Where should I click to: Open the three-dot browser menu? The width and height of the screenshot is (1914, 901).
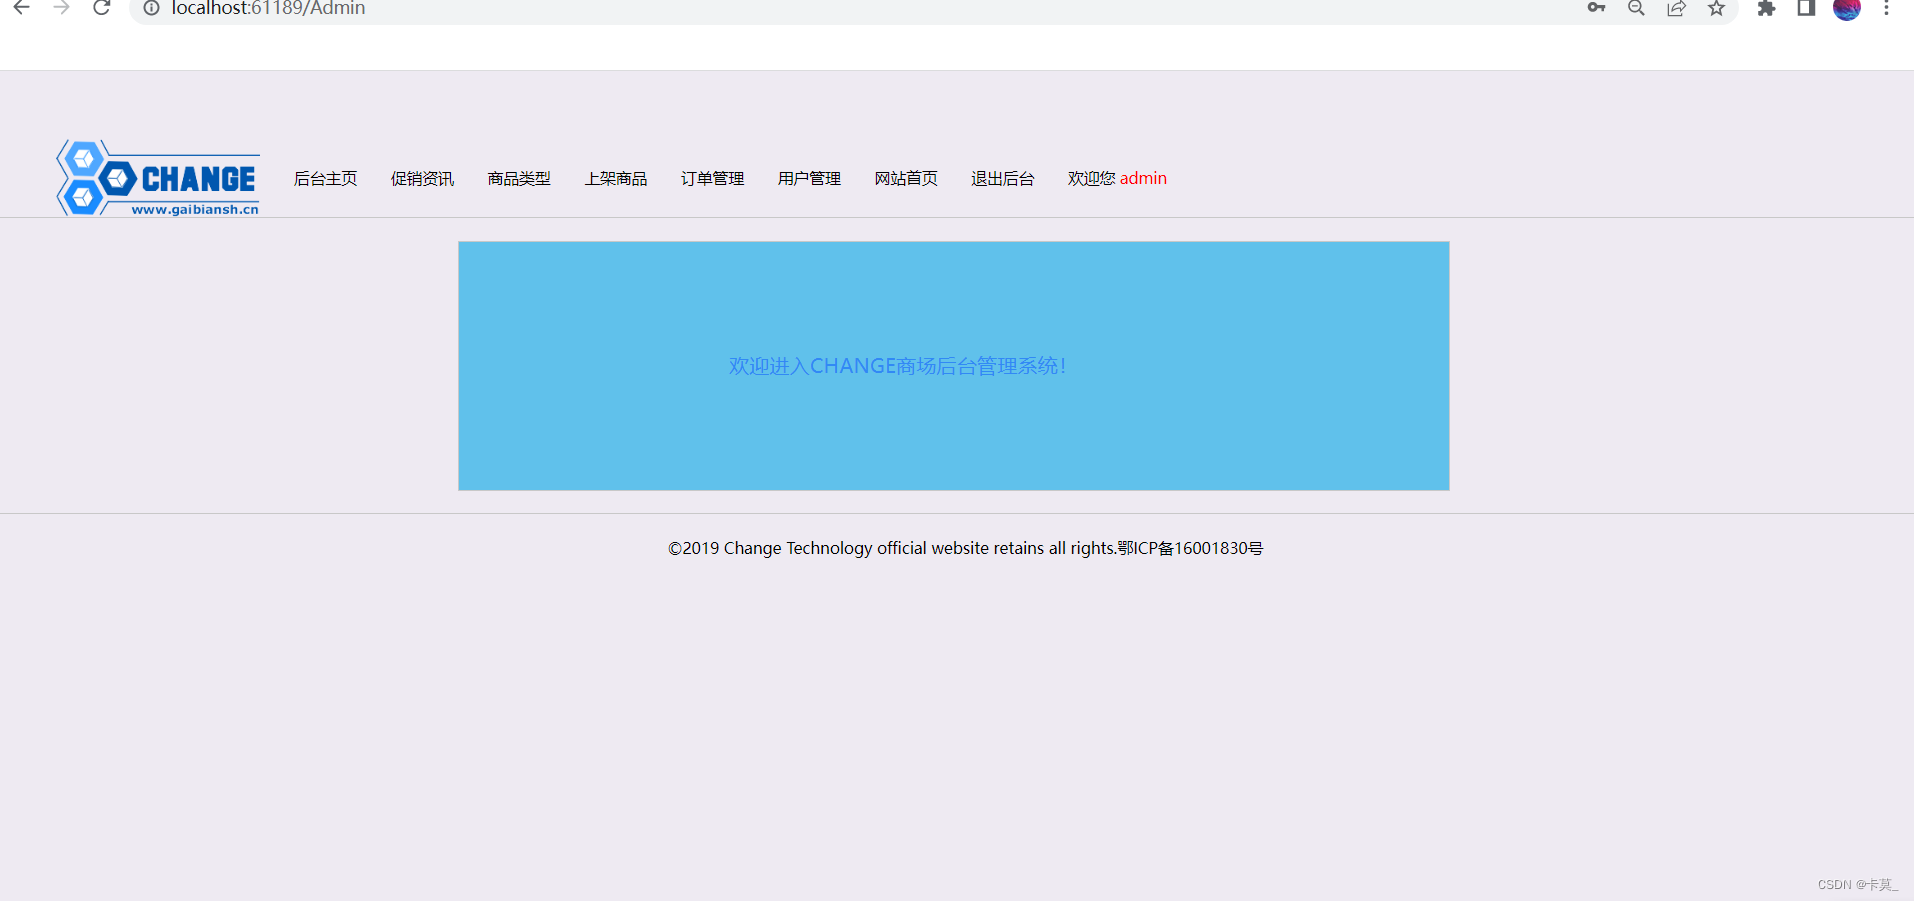point(1887,9)
